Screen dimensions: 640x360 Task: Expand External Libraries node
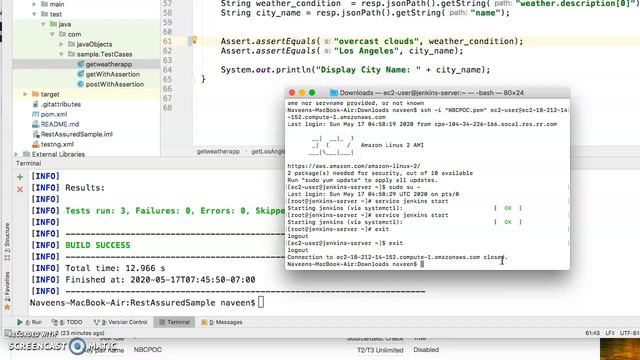[x=16, y=154]
